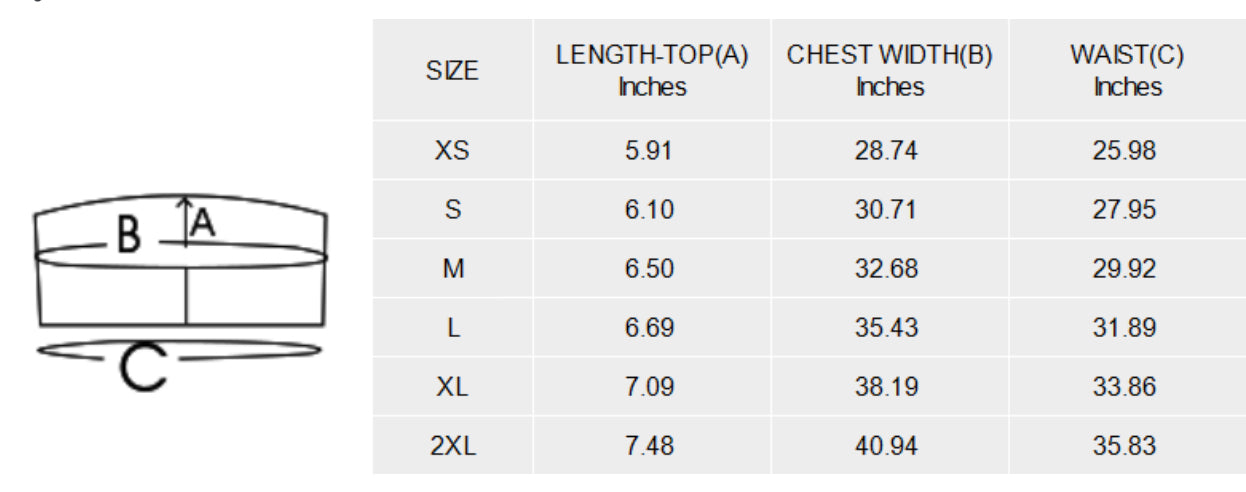
Task: Select the 2XL waist value 35.83
Action: (1125, 446)
